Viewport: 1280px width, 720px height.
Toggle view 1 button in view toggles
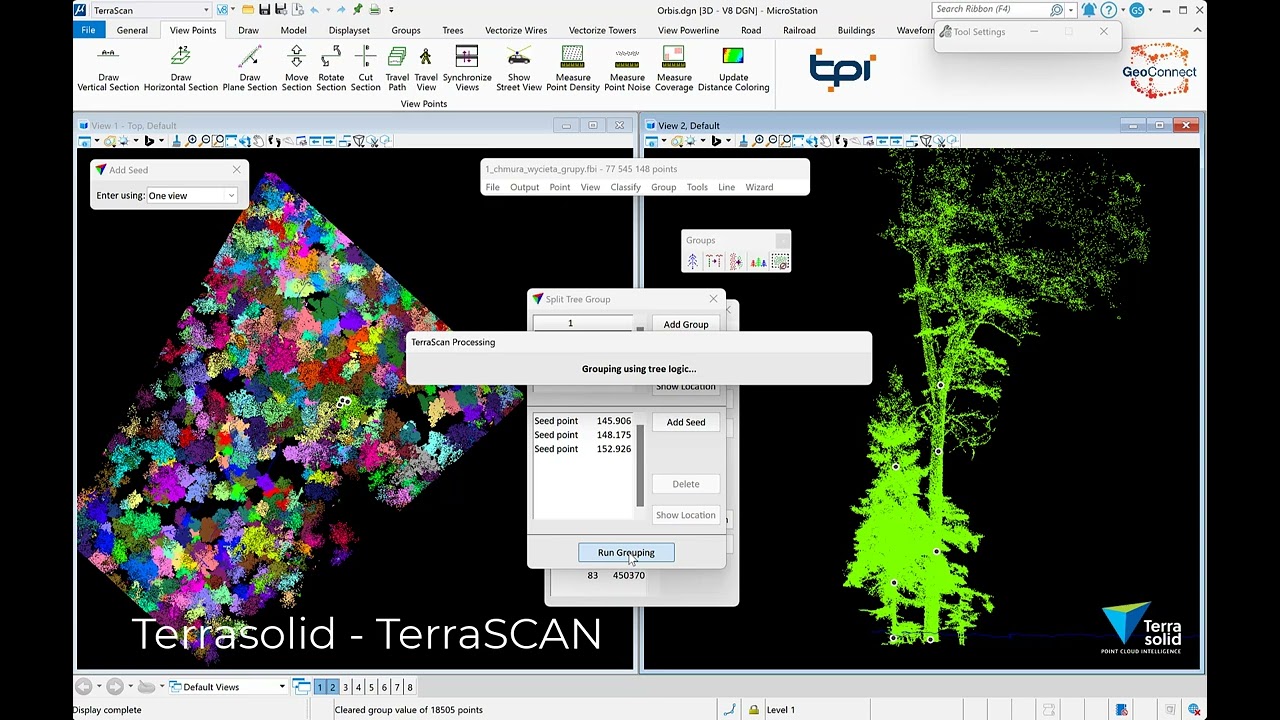(320, 687)
